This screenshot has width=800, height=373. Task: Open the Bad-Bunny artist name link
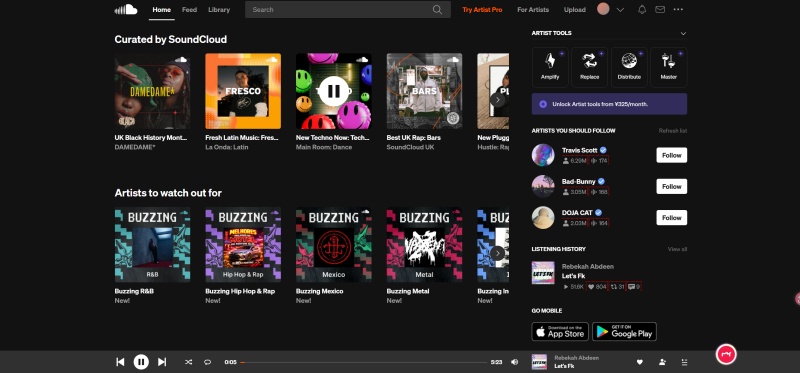(x=579, y=181)
